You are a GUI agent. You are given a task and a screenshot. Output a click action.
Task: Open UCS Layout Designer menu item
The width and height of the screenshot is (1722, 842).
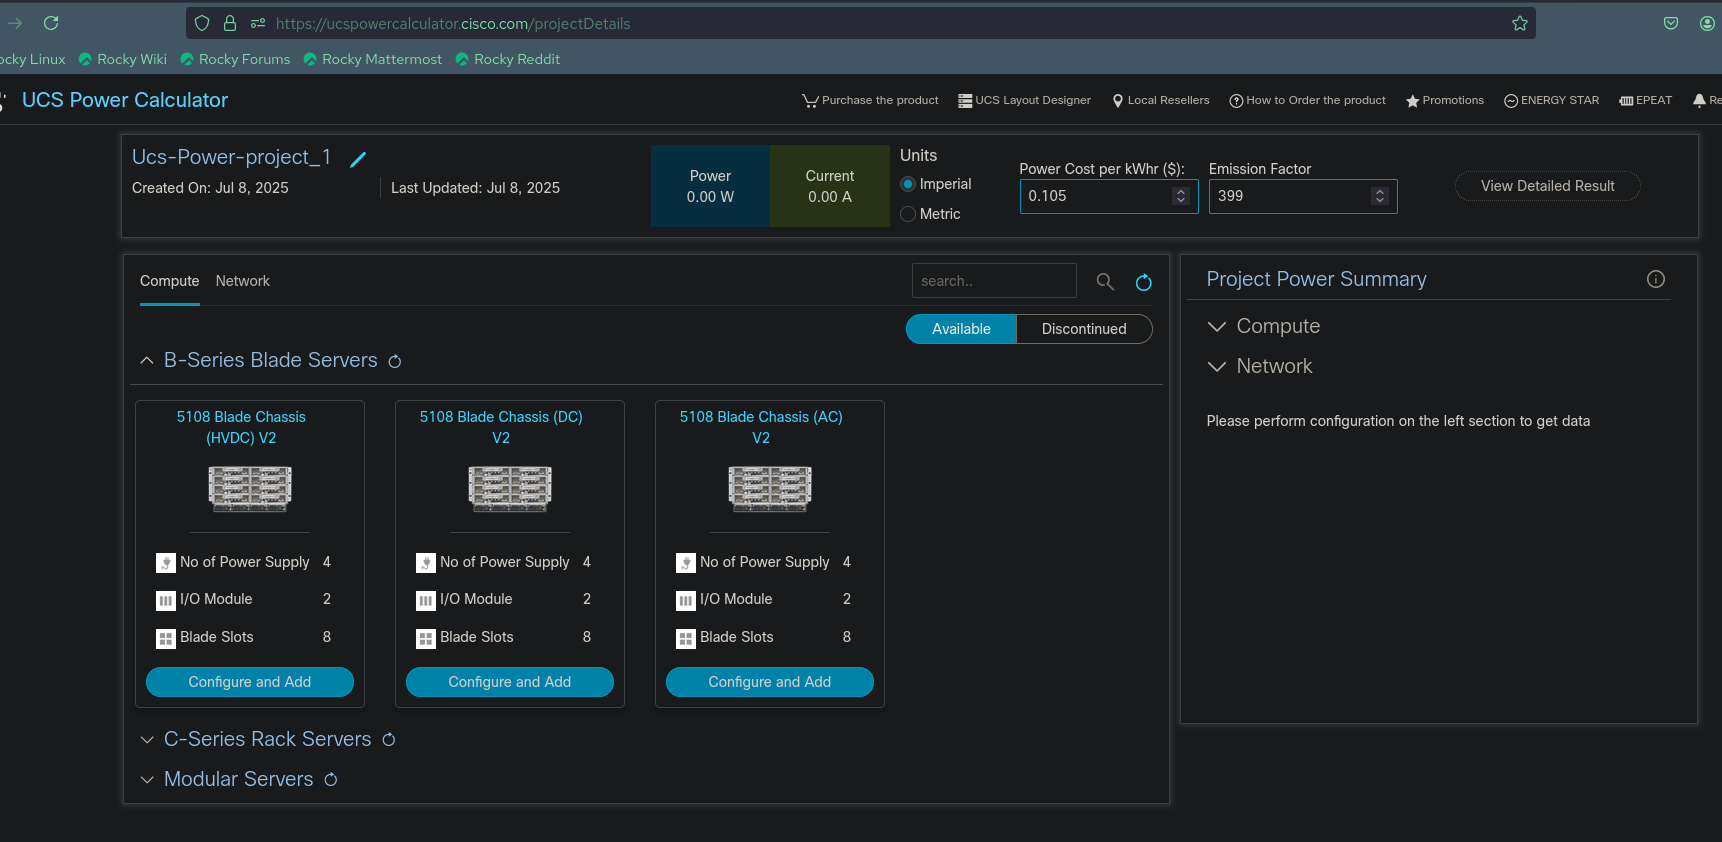click(x=1024, y=100)
